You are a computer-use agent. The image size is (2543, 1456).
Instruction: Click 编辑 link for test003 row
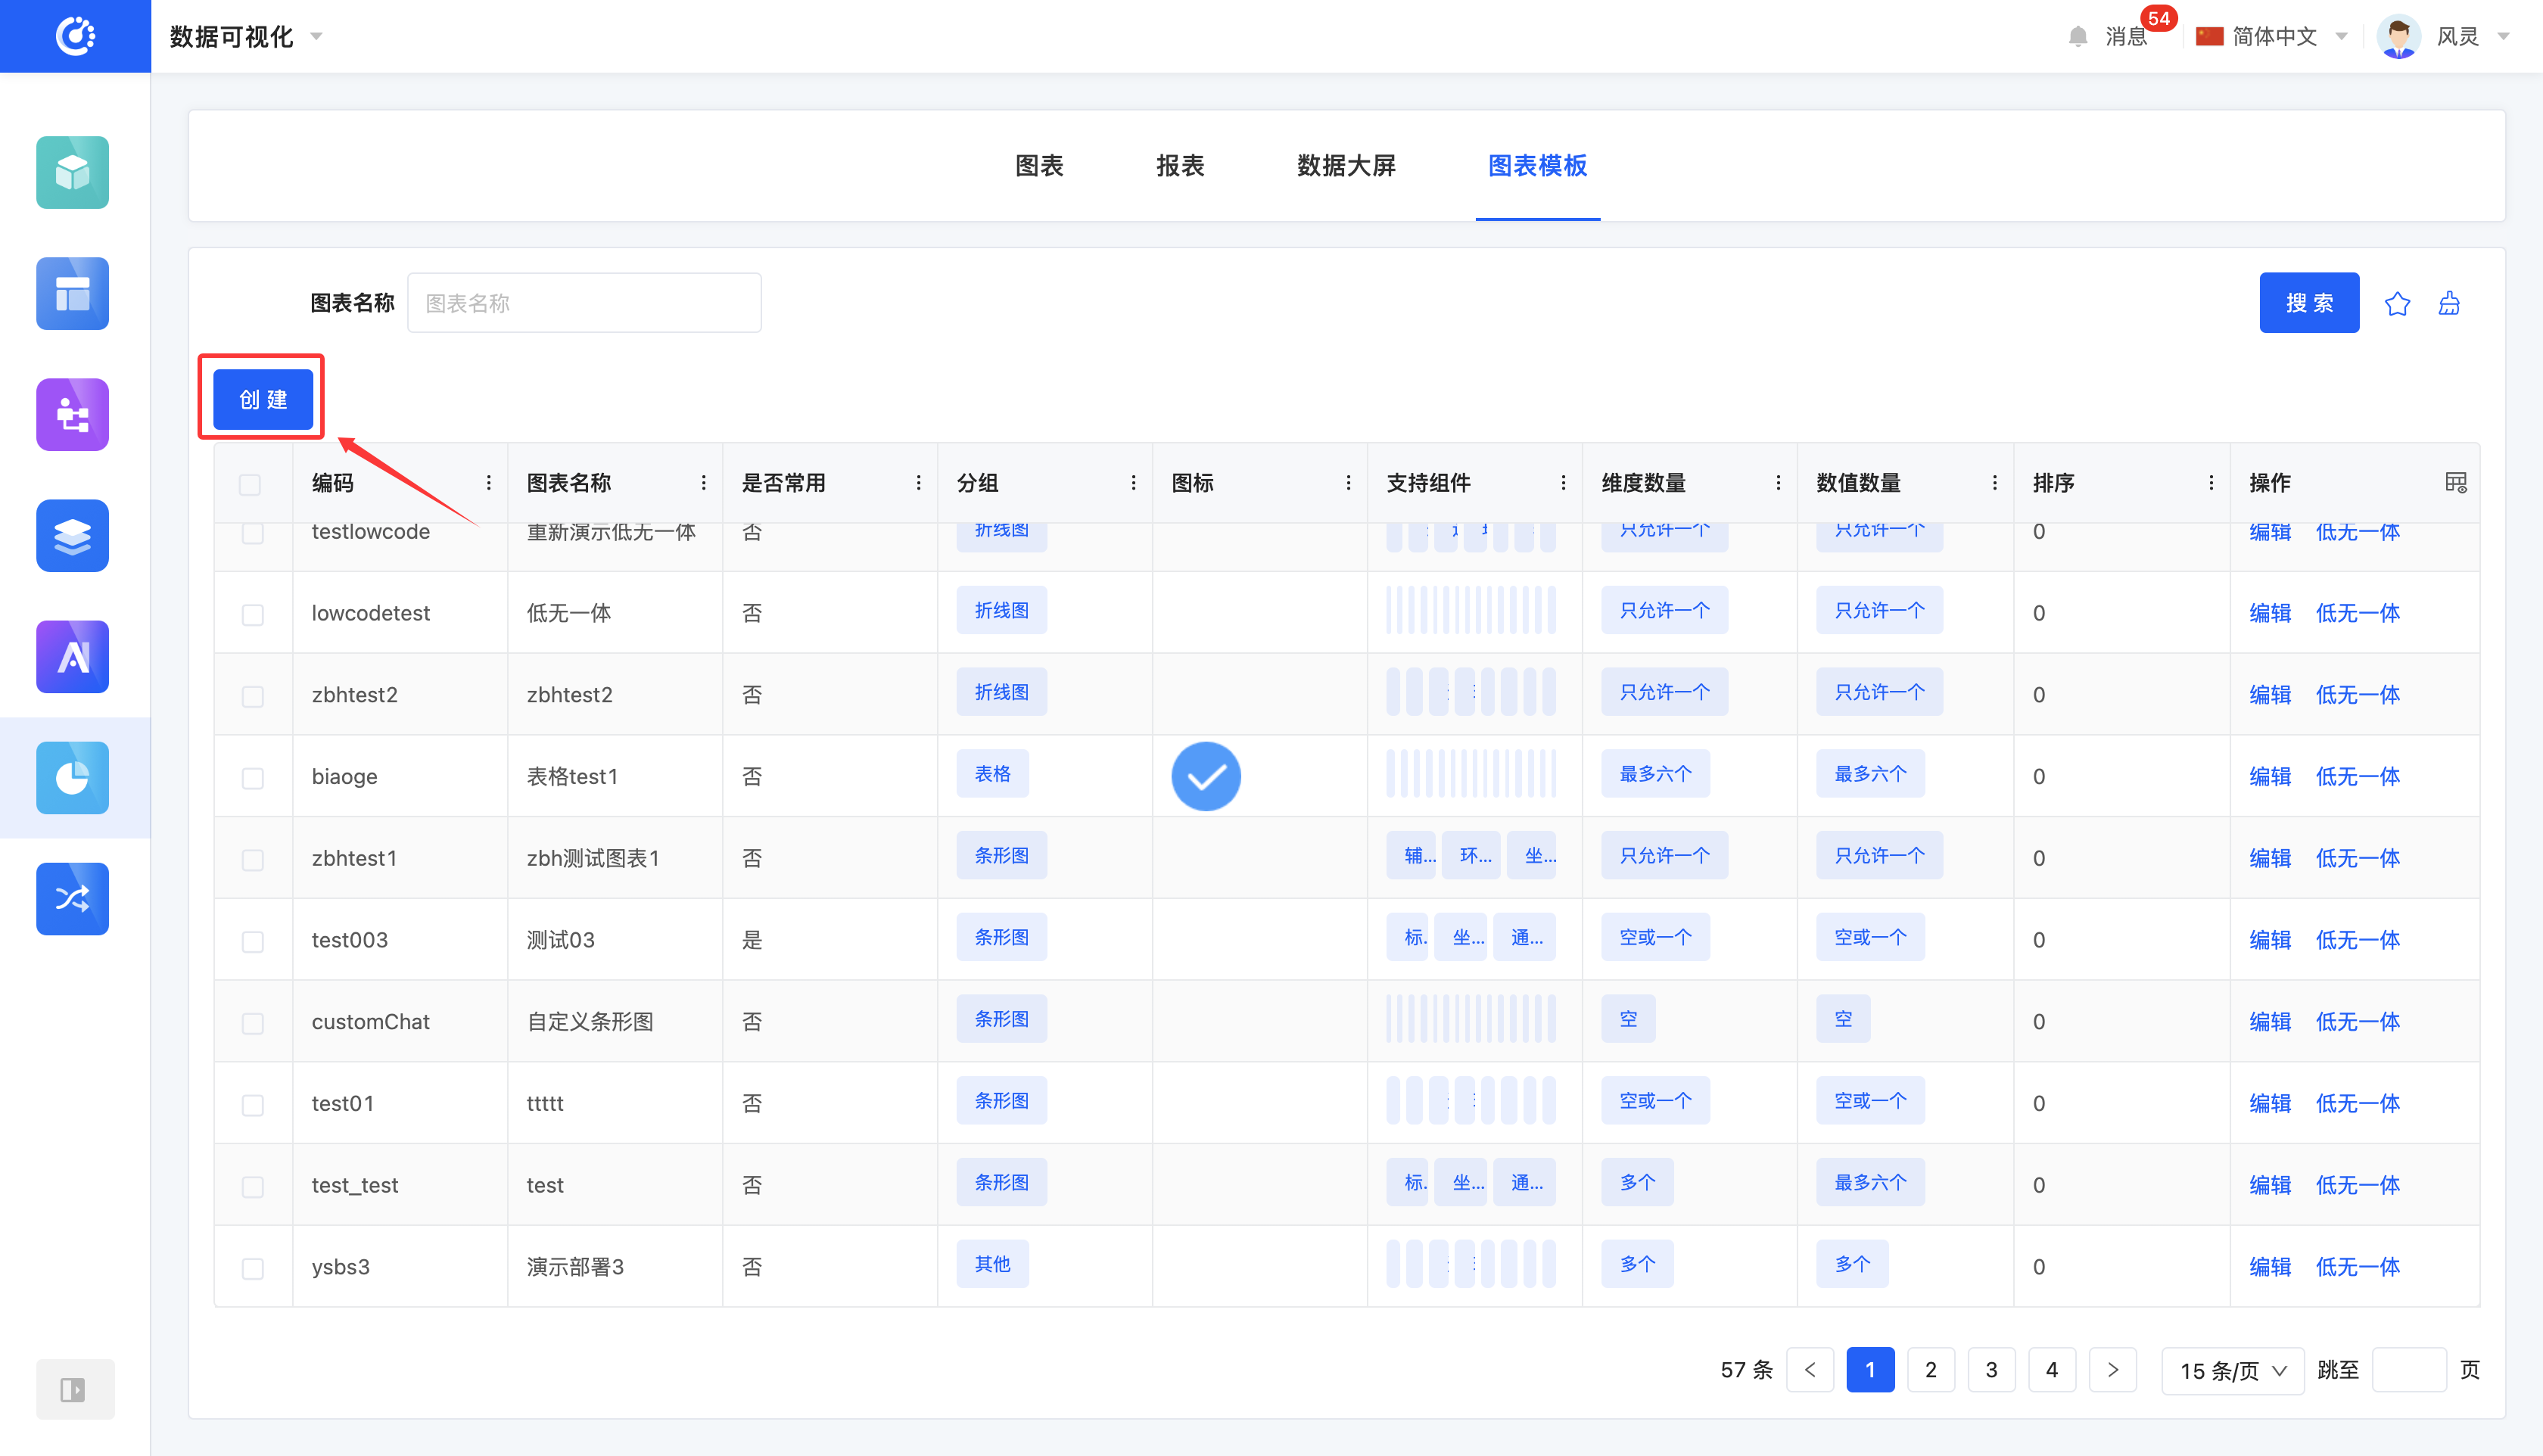[x=2269, y=940]
